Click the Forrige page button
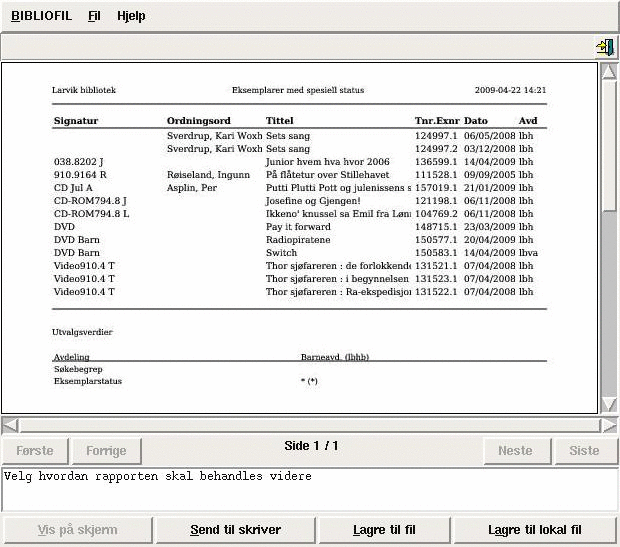620x547 pixels. pos(107,450)
